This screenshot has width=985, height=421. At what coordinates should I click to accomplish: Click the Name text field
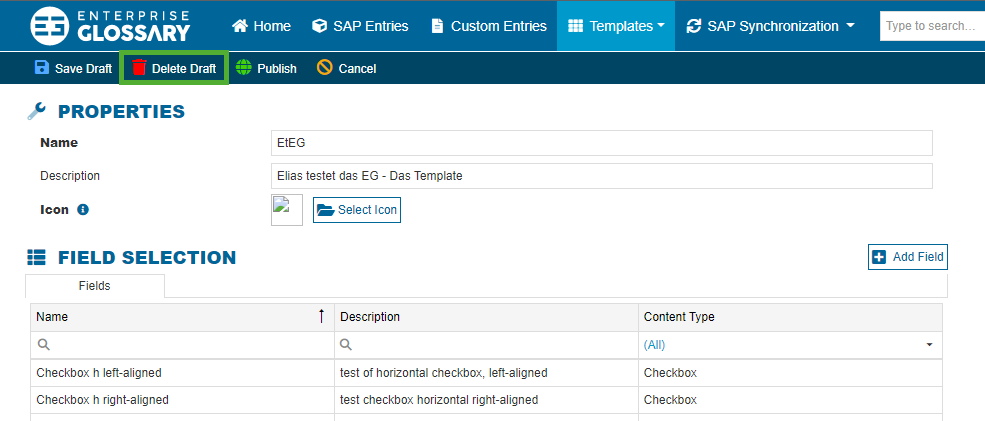(602, 143)
